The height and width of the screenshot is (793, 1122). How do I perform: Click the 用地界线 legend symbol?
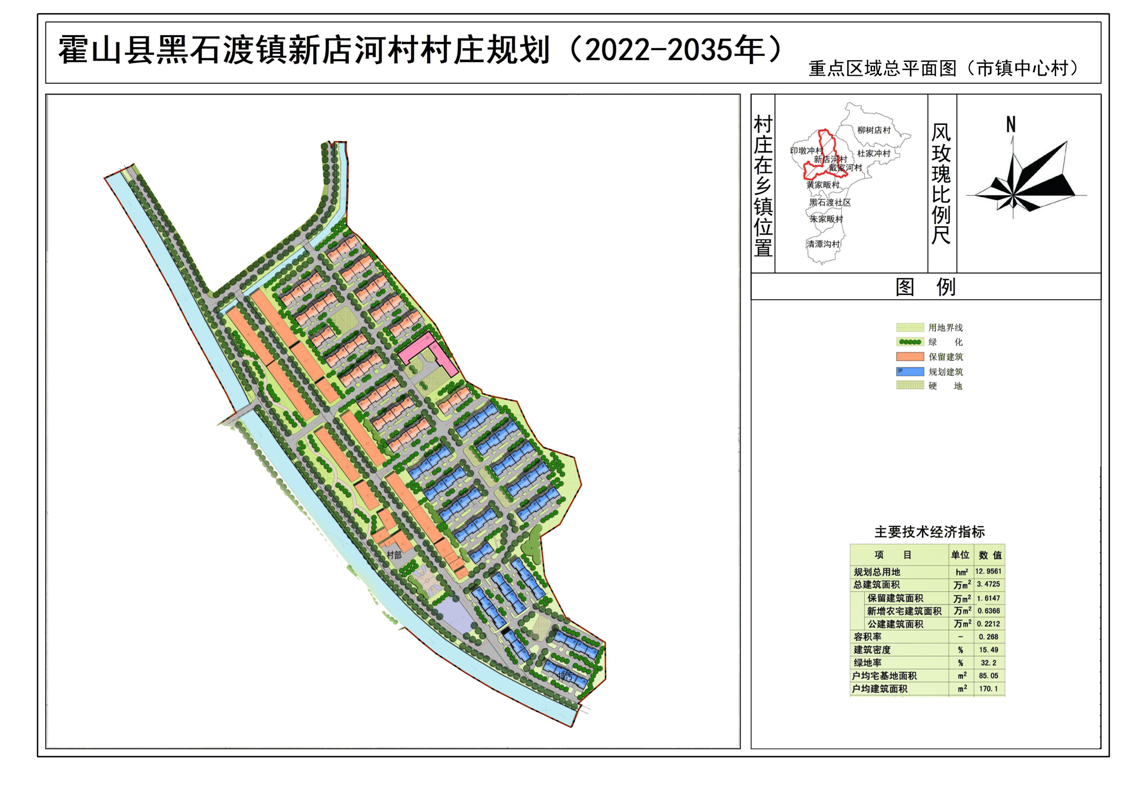909,327
